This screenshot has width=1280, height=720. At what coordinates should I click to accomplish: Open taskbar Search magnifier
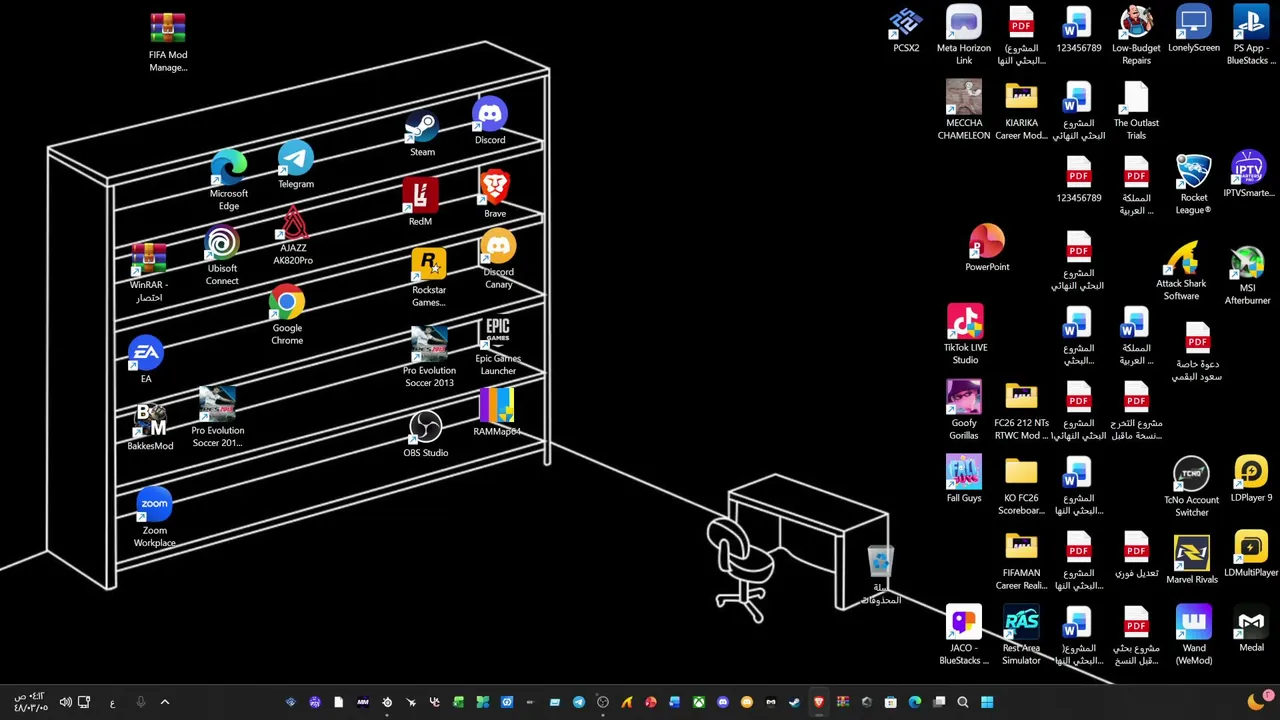click(x=963, y=702)
